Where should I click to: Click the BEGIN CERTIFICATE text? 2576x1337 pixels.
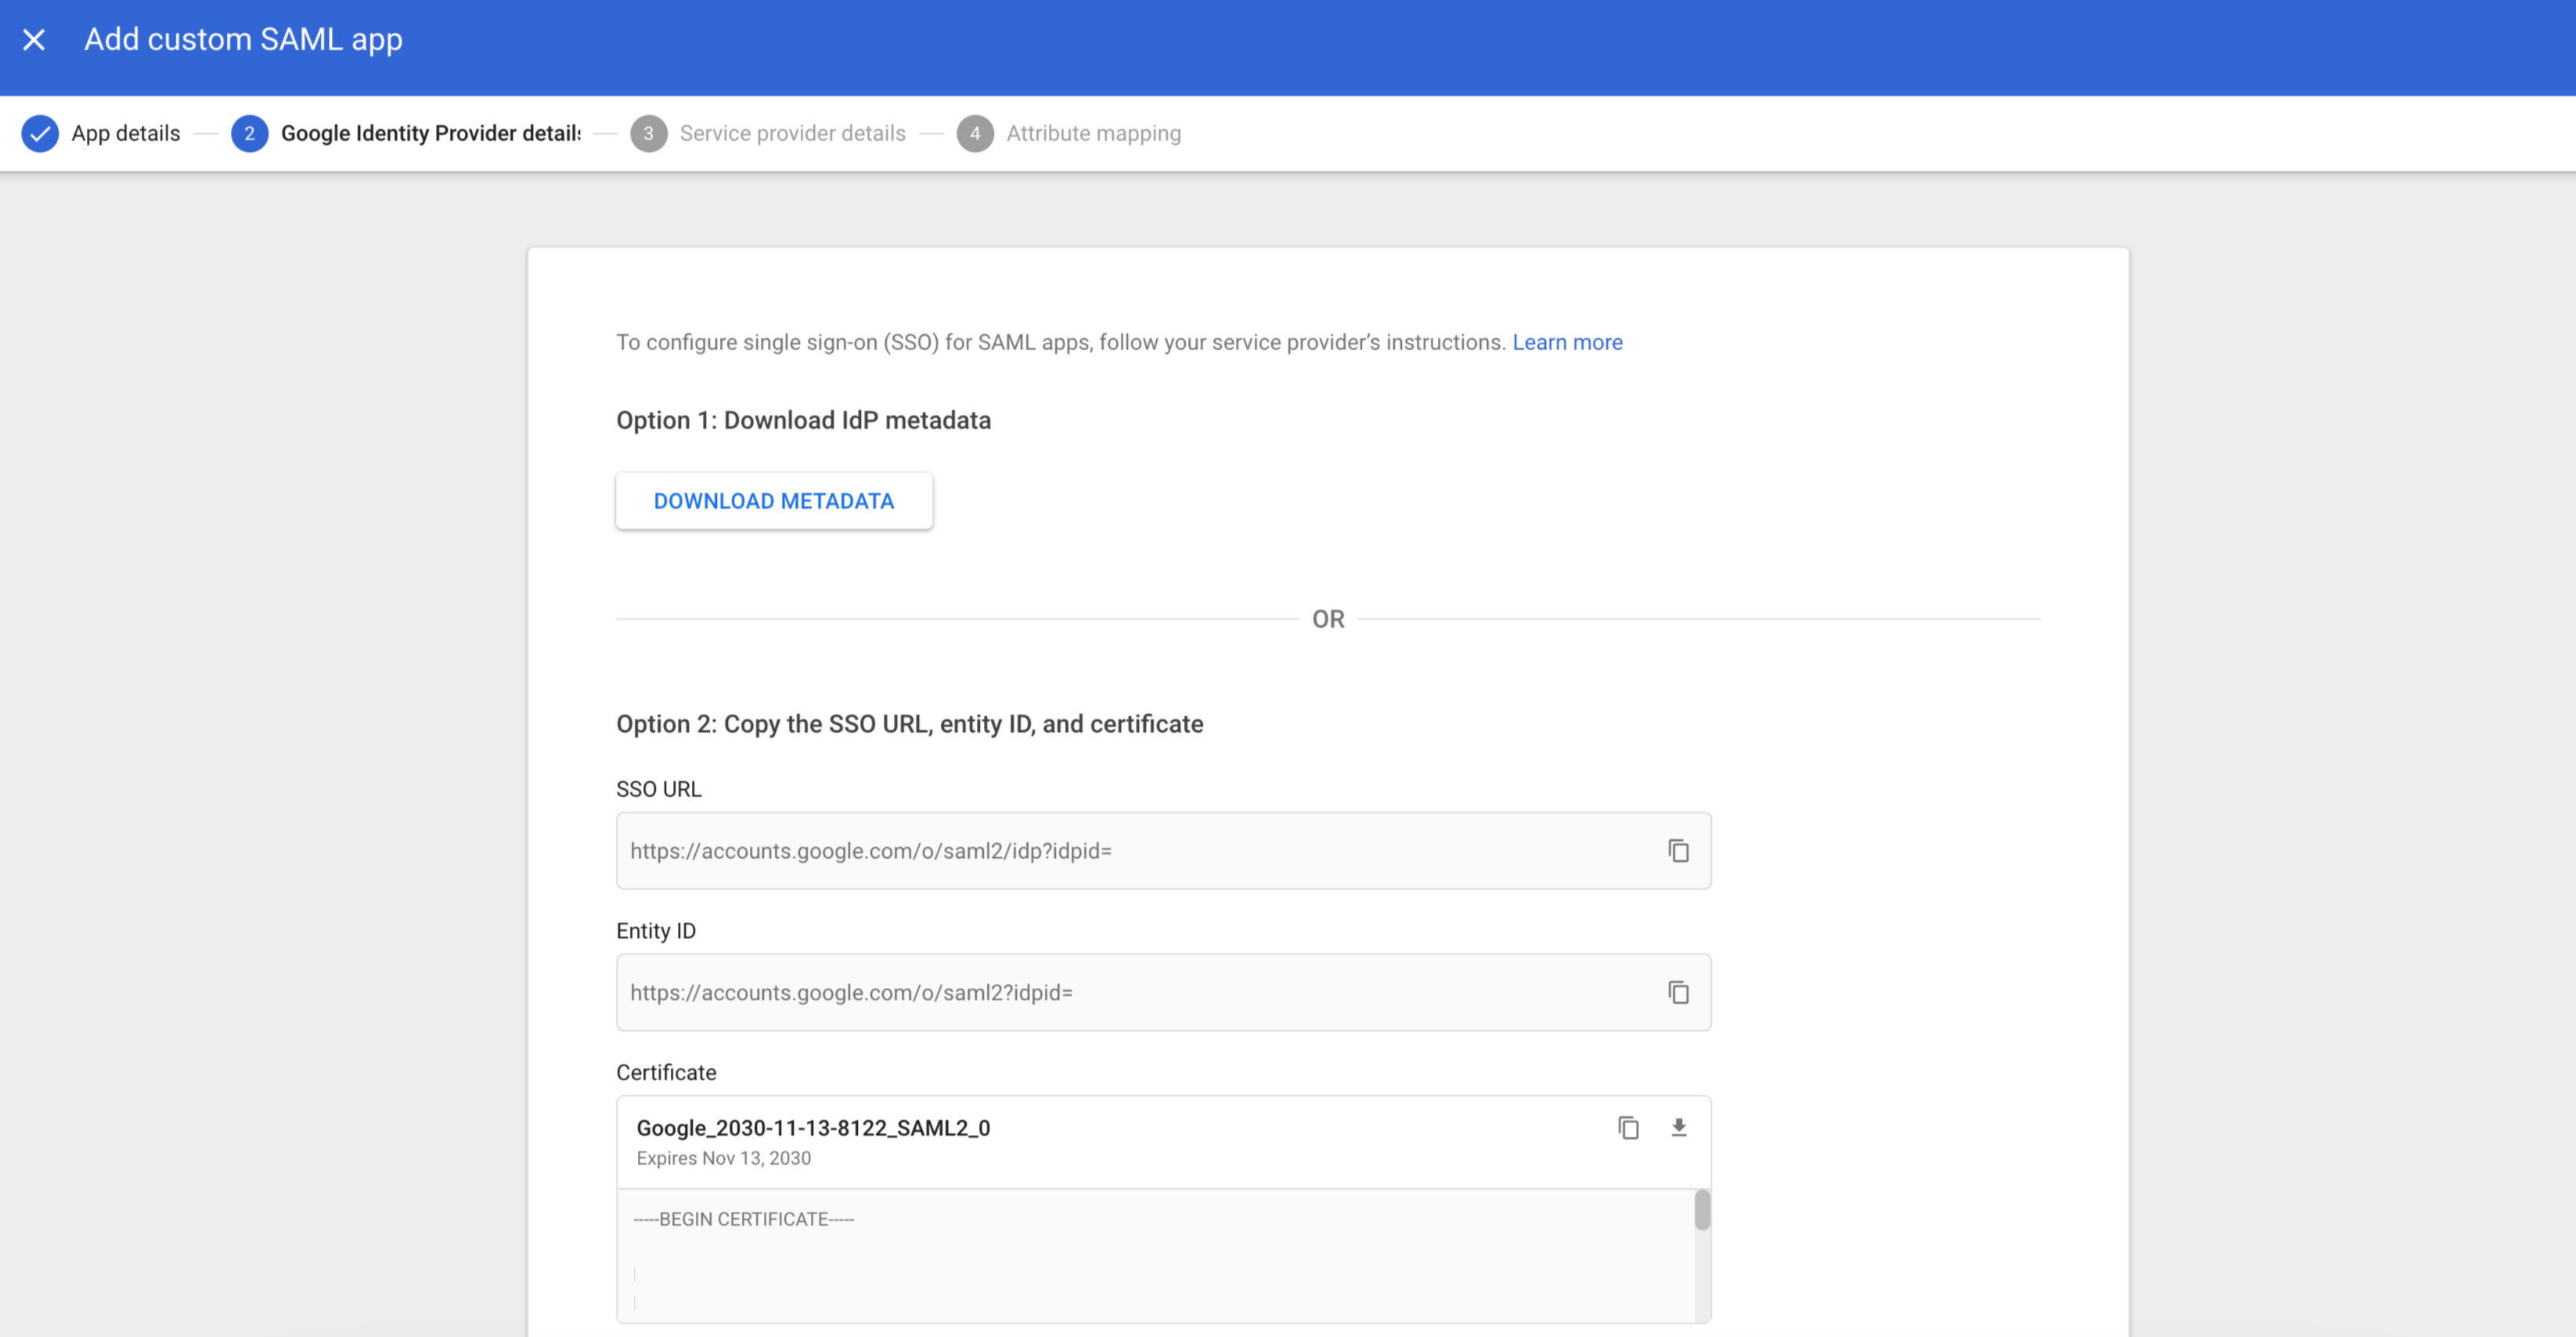743,1220
